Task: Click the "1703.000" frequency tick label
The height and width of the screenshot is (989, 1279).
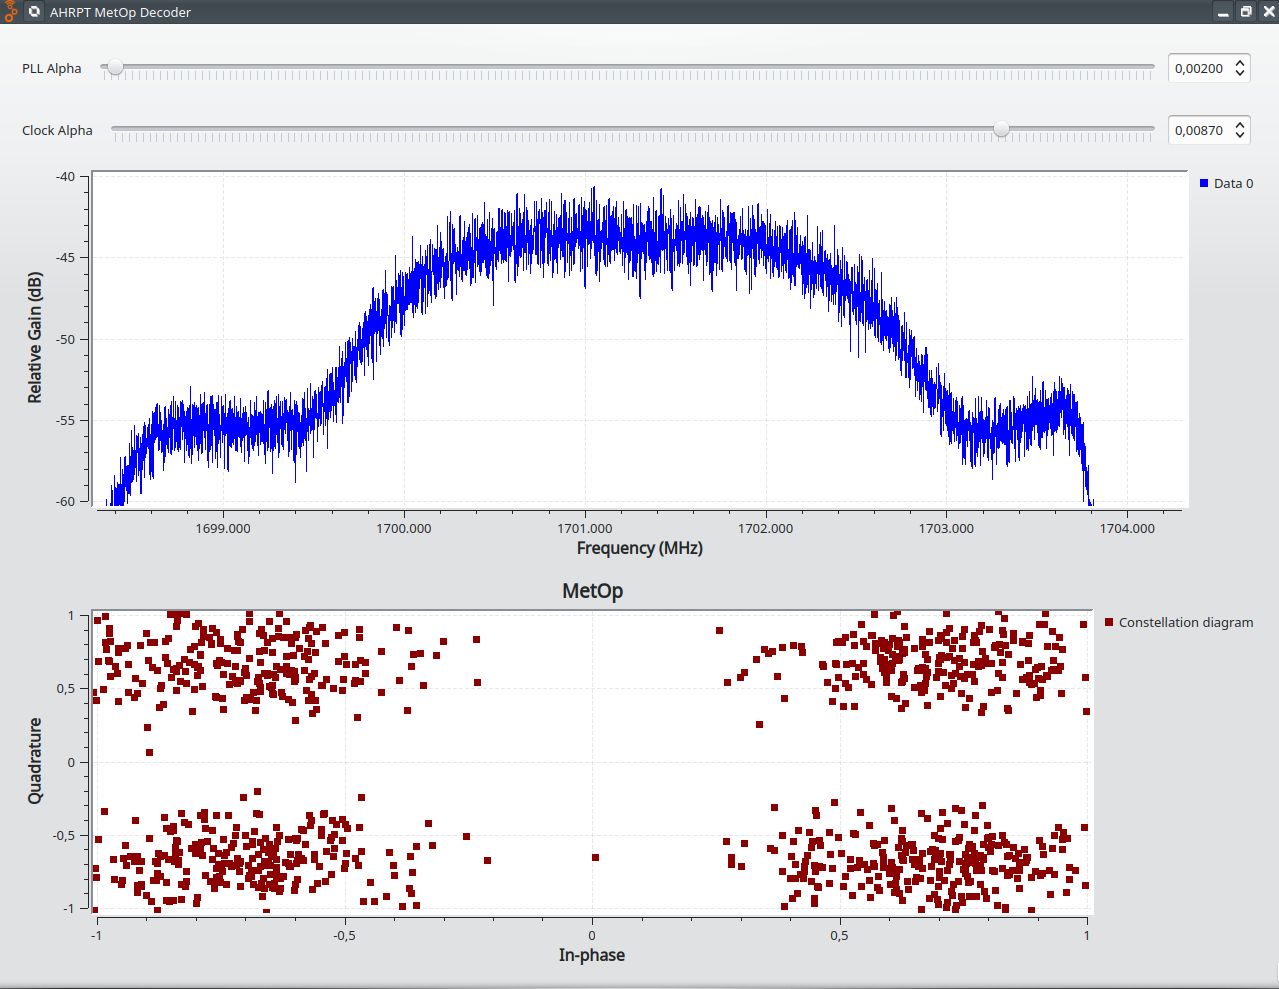Action: 946,528
